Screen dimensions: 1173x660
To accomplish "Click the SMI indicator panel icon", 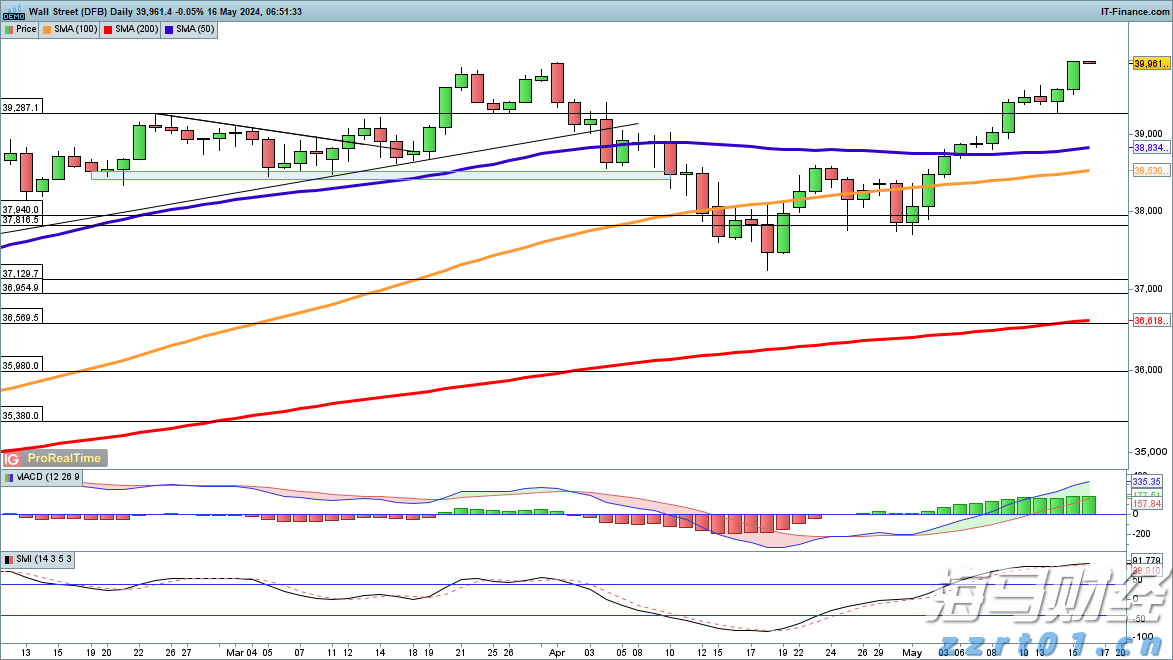I will [9, 558].
